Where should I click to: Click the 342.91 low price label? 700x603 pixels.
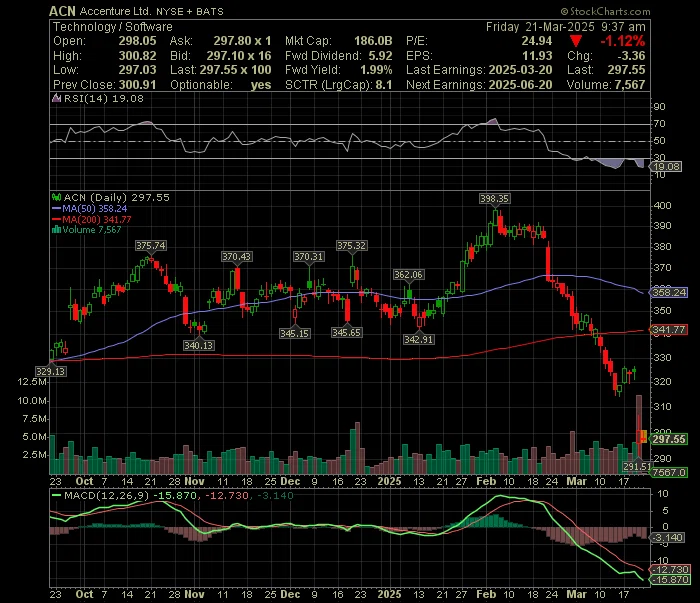point(418,340)
